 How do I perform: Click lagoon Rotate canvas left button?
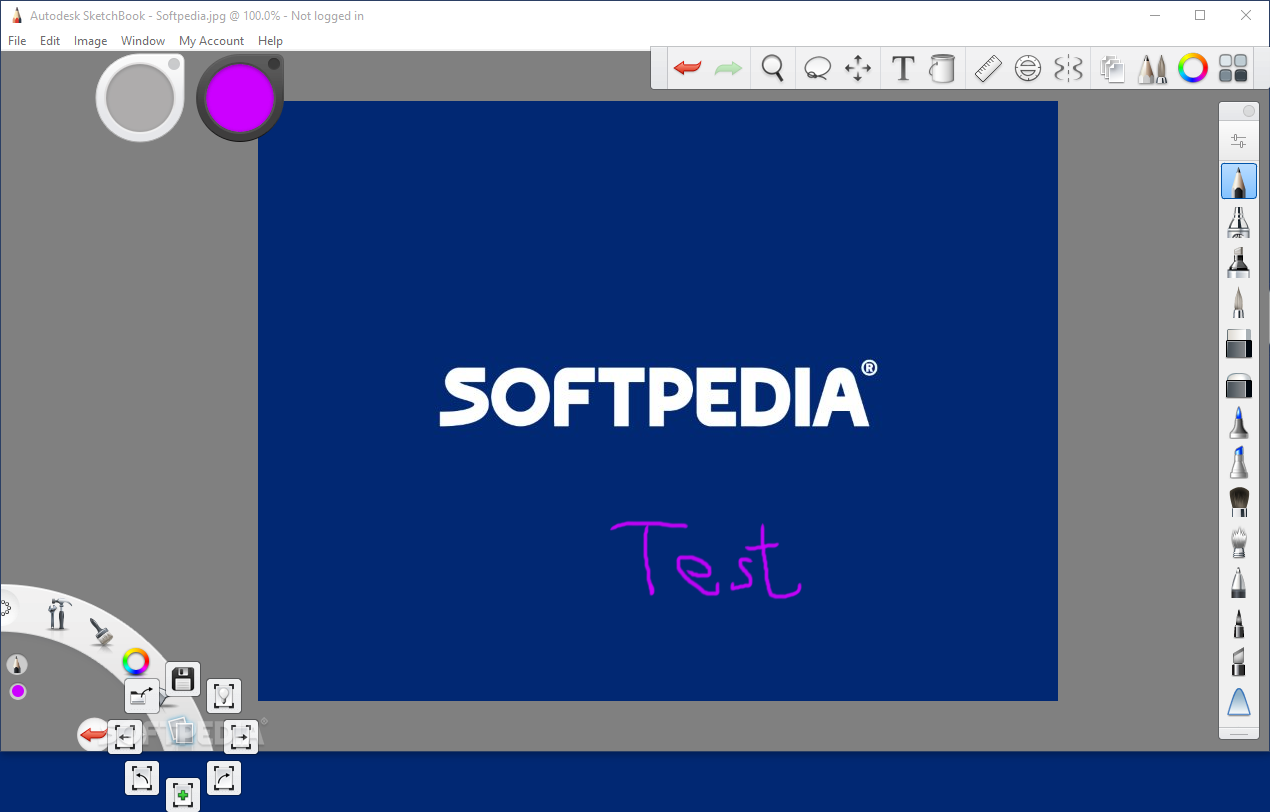142,778
